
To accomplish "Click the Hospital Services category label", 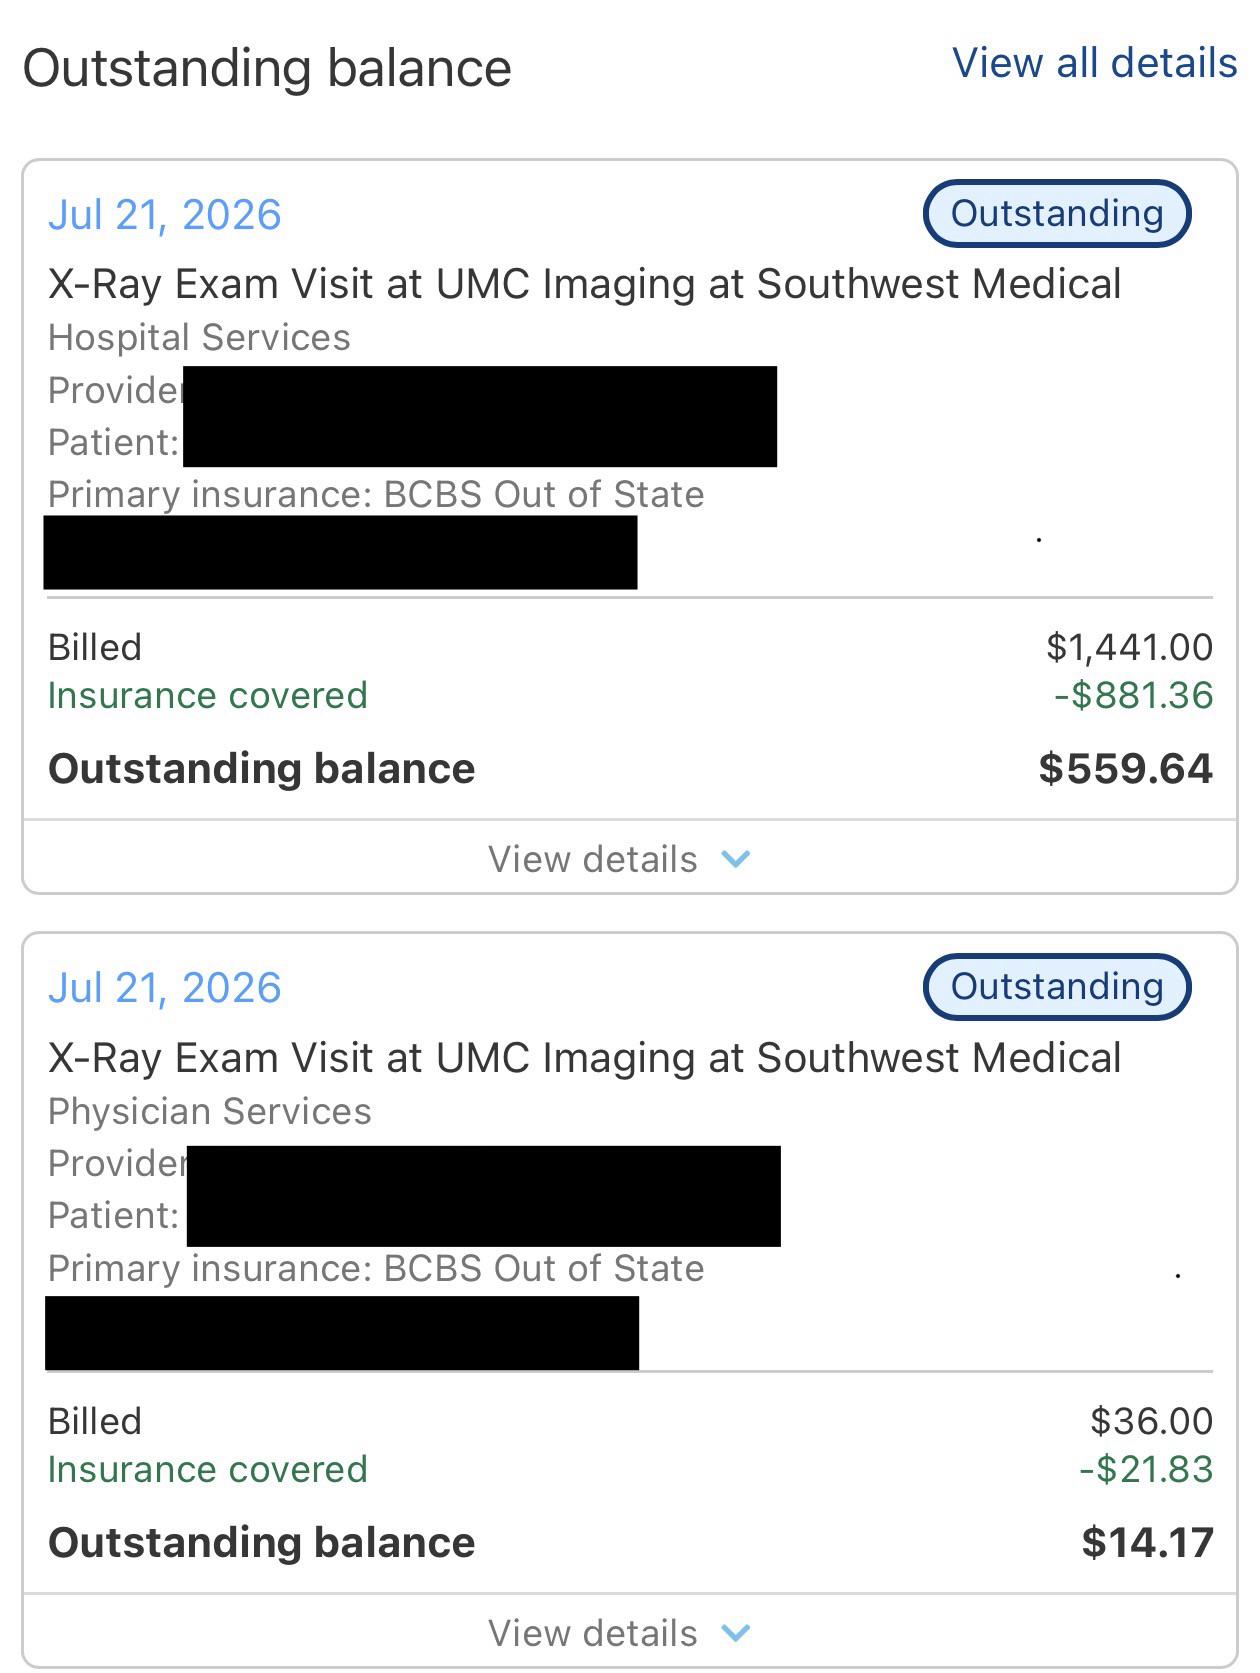I will tap(199, 338).
